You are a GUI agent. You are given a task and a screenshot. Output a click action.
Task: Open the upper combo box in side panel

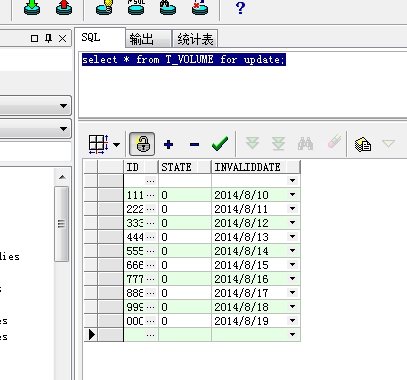(x=63, y=106)
